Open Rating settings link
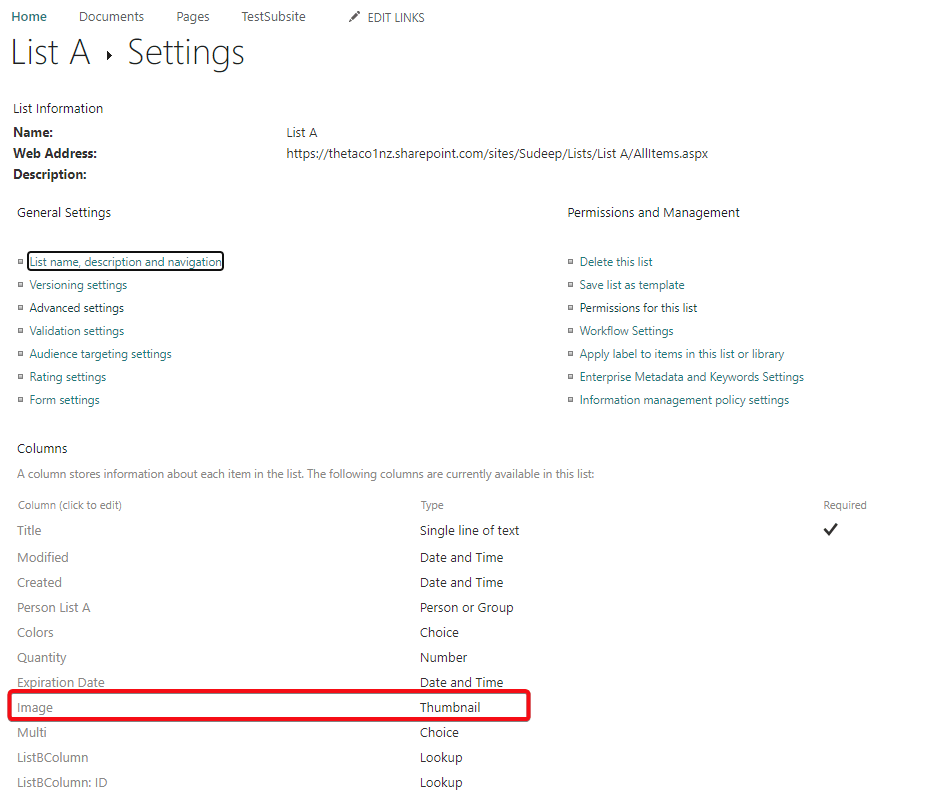Viewport: 945px width, 796px height. click(68, 377)
